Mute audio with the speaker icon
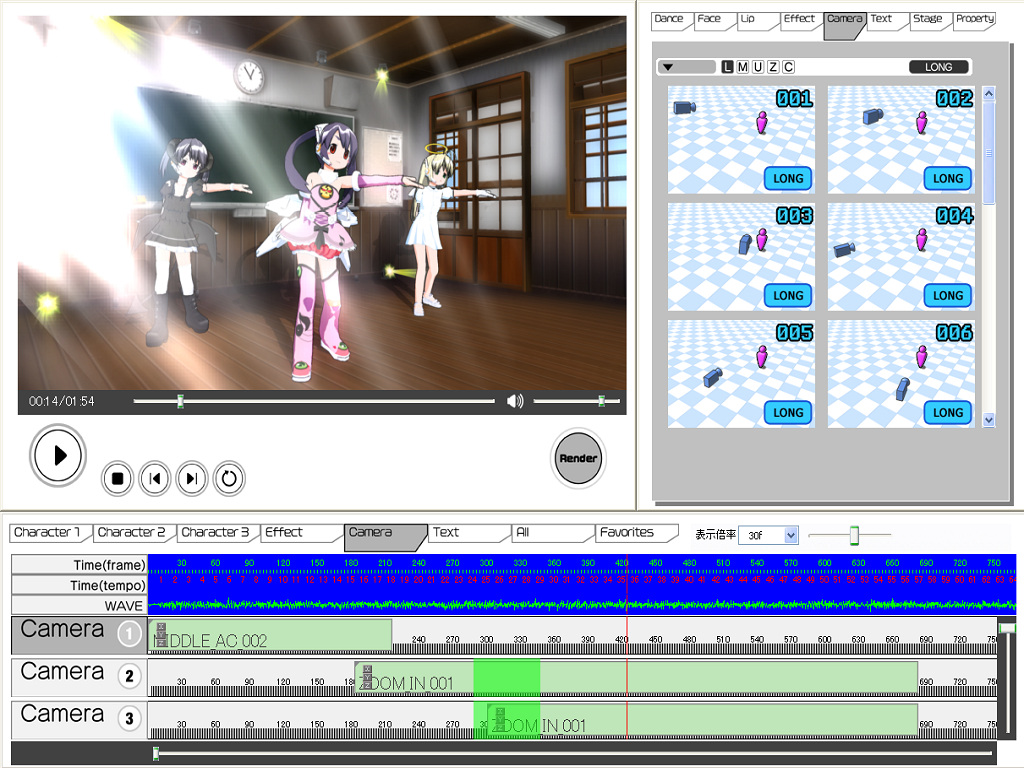 click(515, 401)
